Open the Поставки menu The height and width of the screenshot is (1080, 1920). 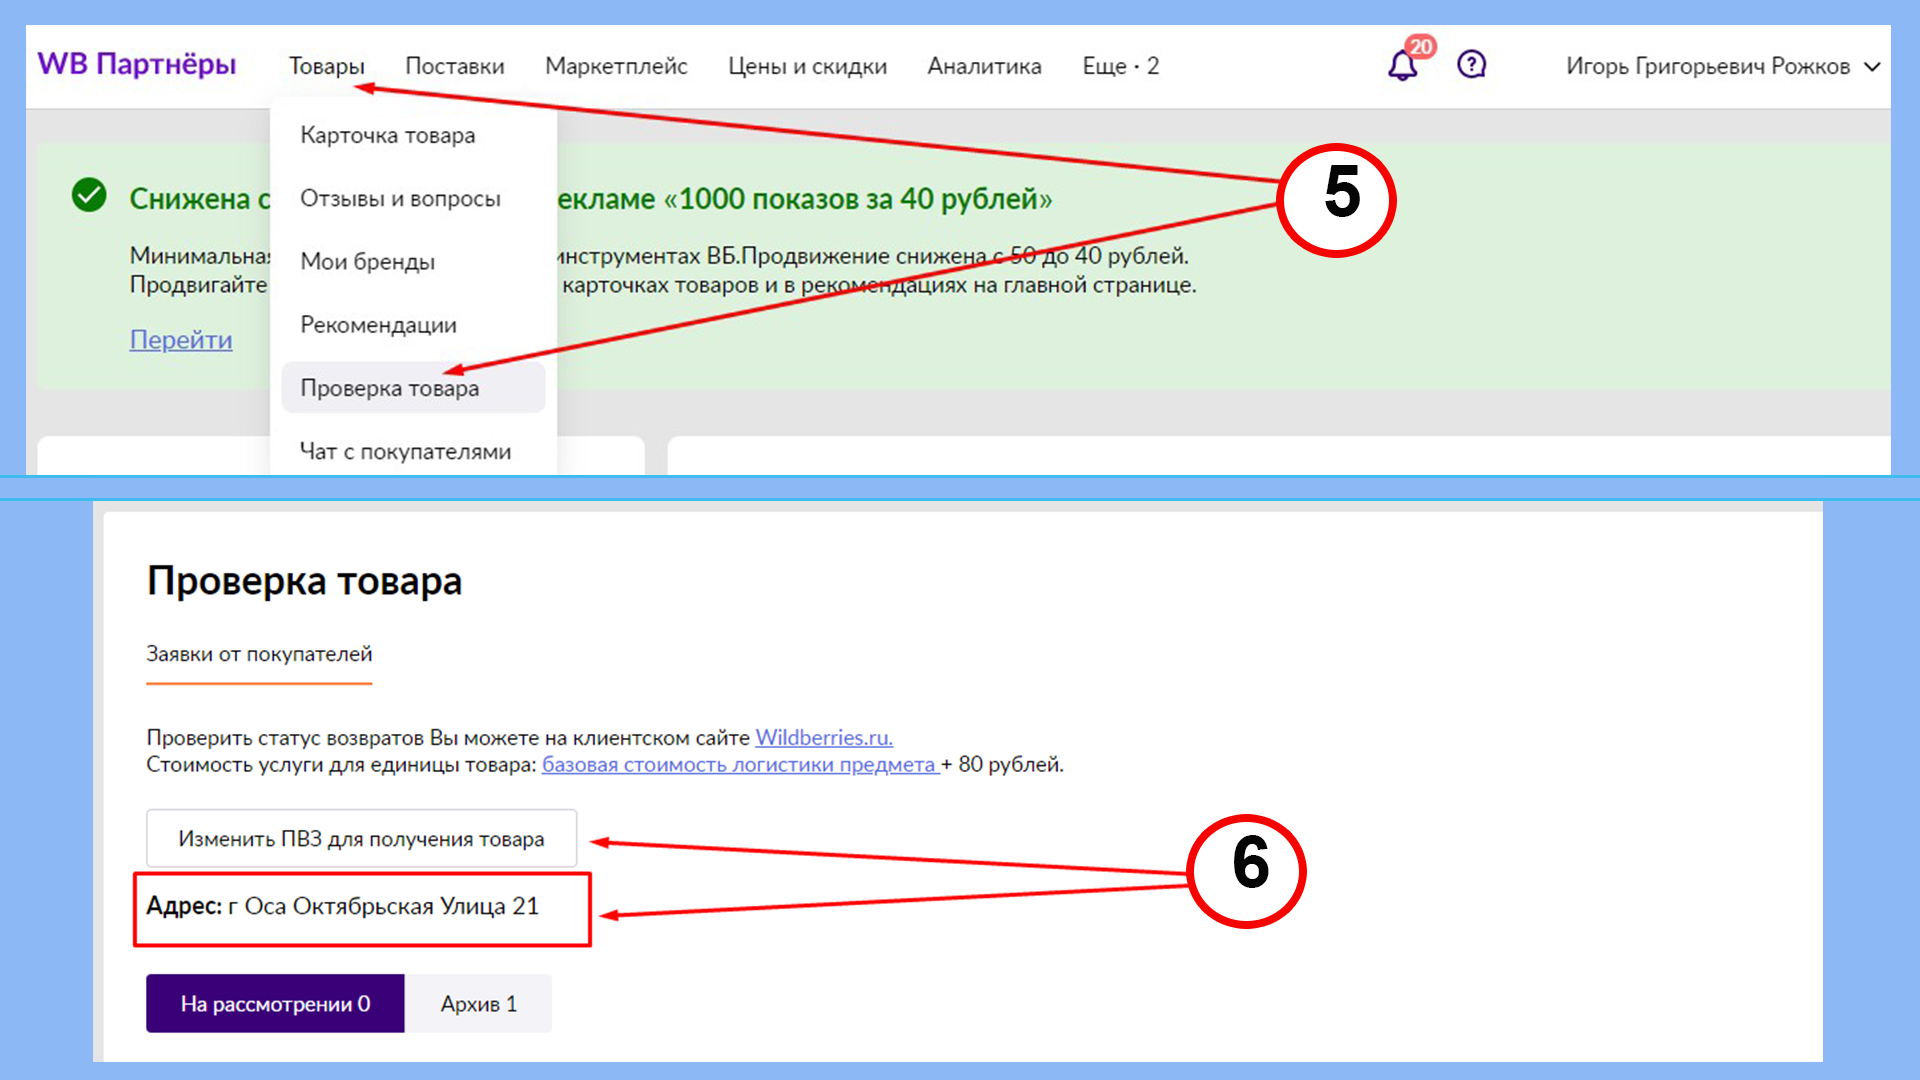[454, 66]
